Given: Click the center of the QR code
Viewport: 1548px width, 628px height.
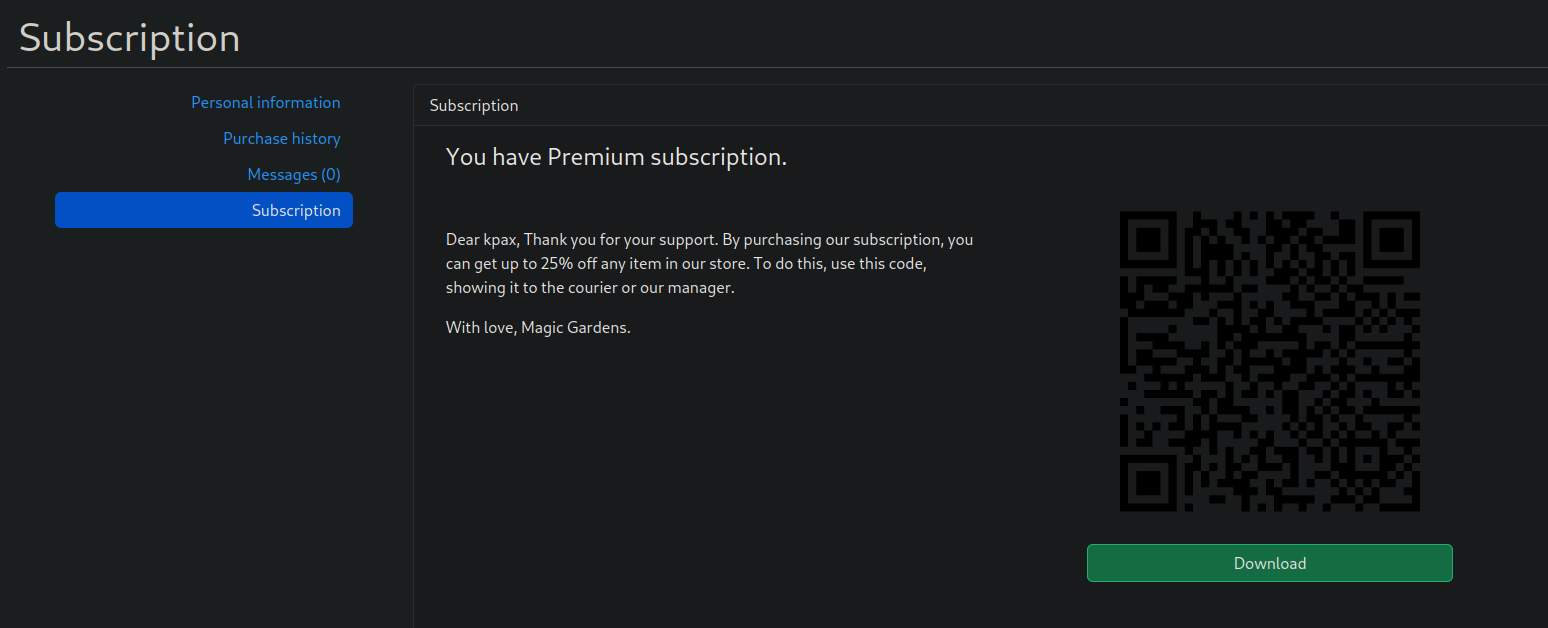Looking at the screenshot, I should coord(1269,361).
